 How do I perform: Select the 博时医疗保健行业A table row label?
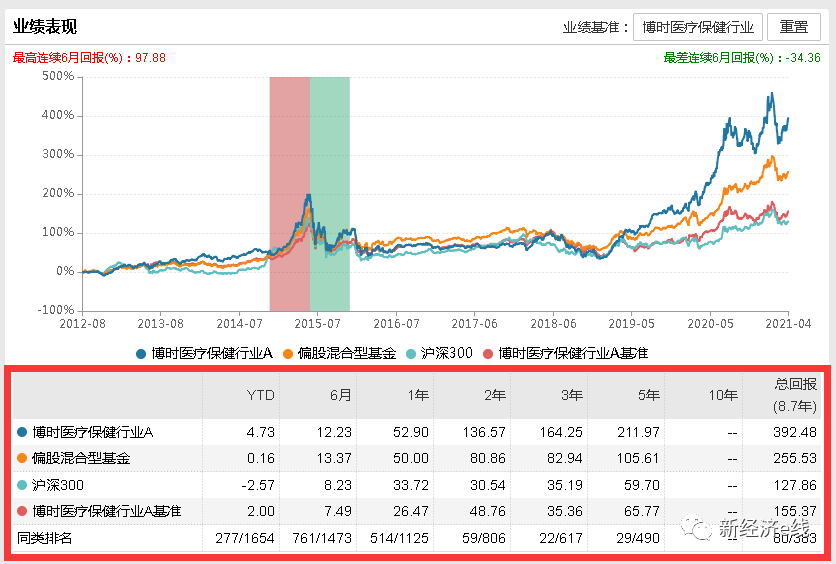pos(93,432)
